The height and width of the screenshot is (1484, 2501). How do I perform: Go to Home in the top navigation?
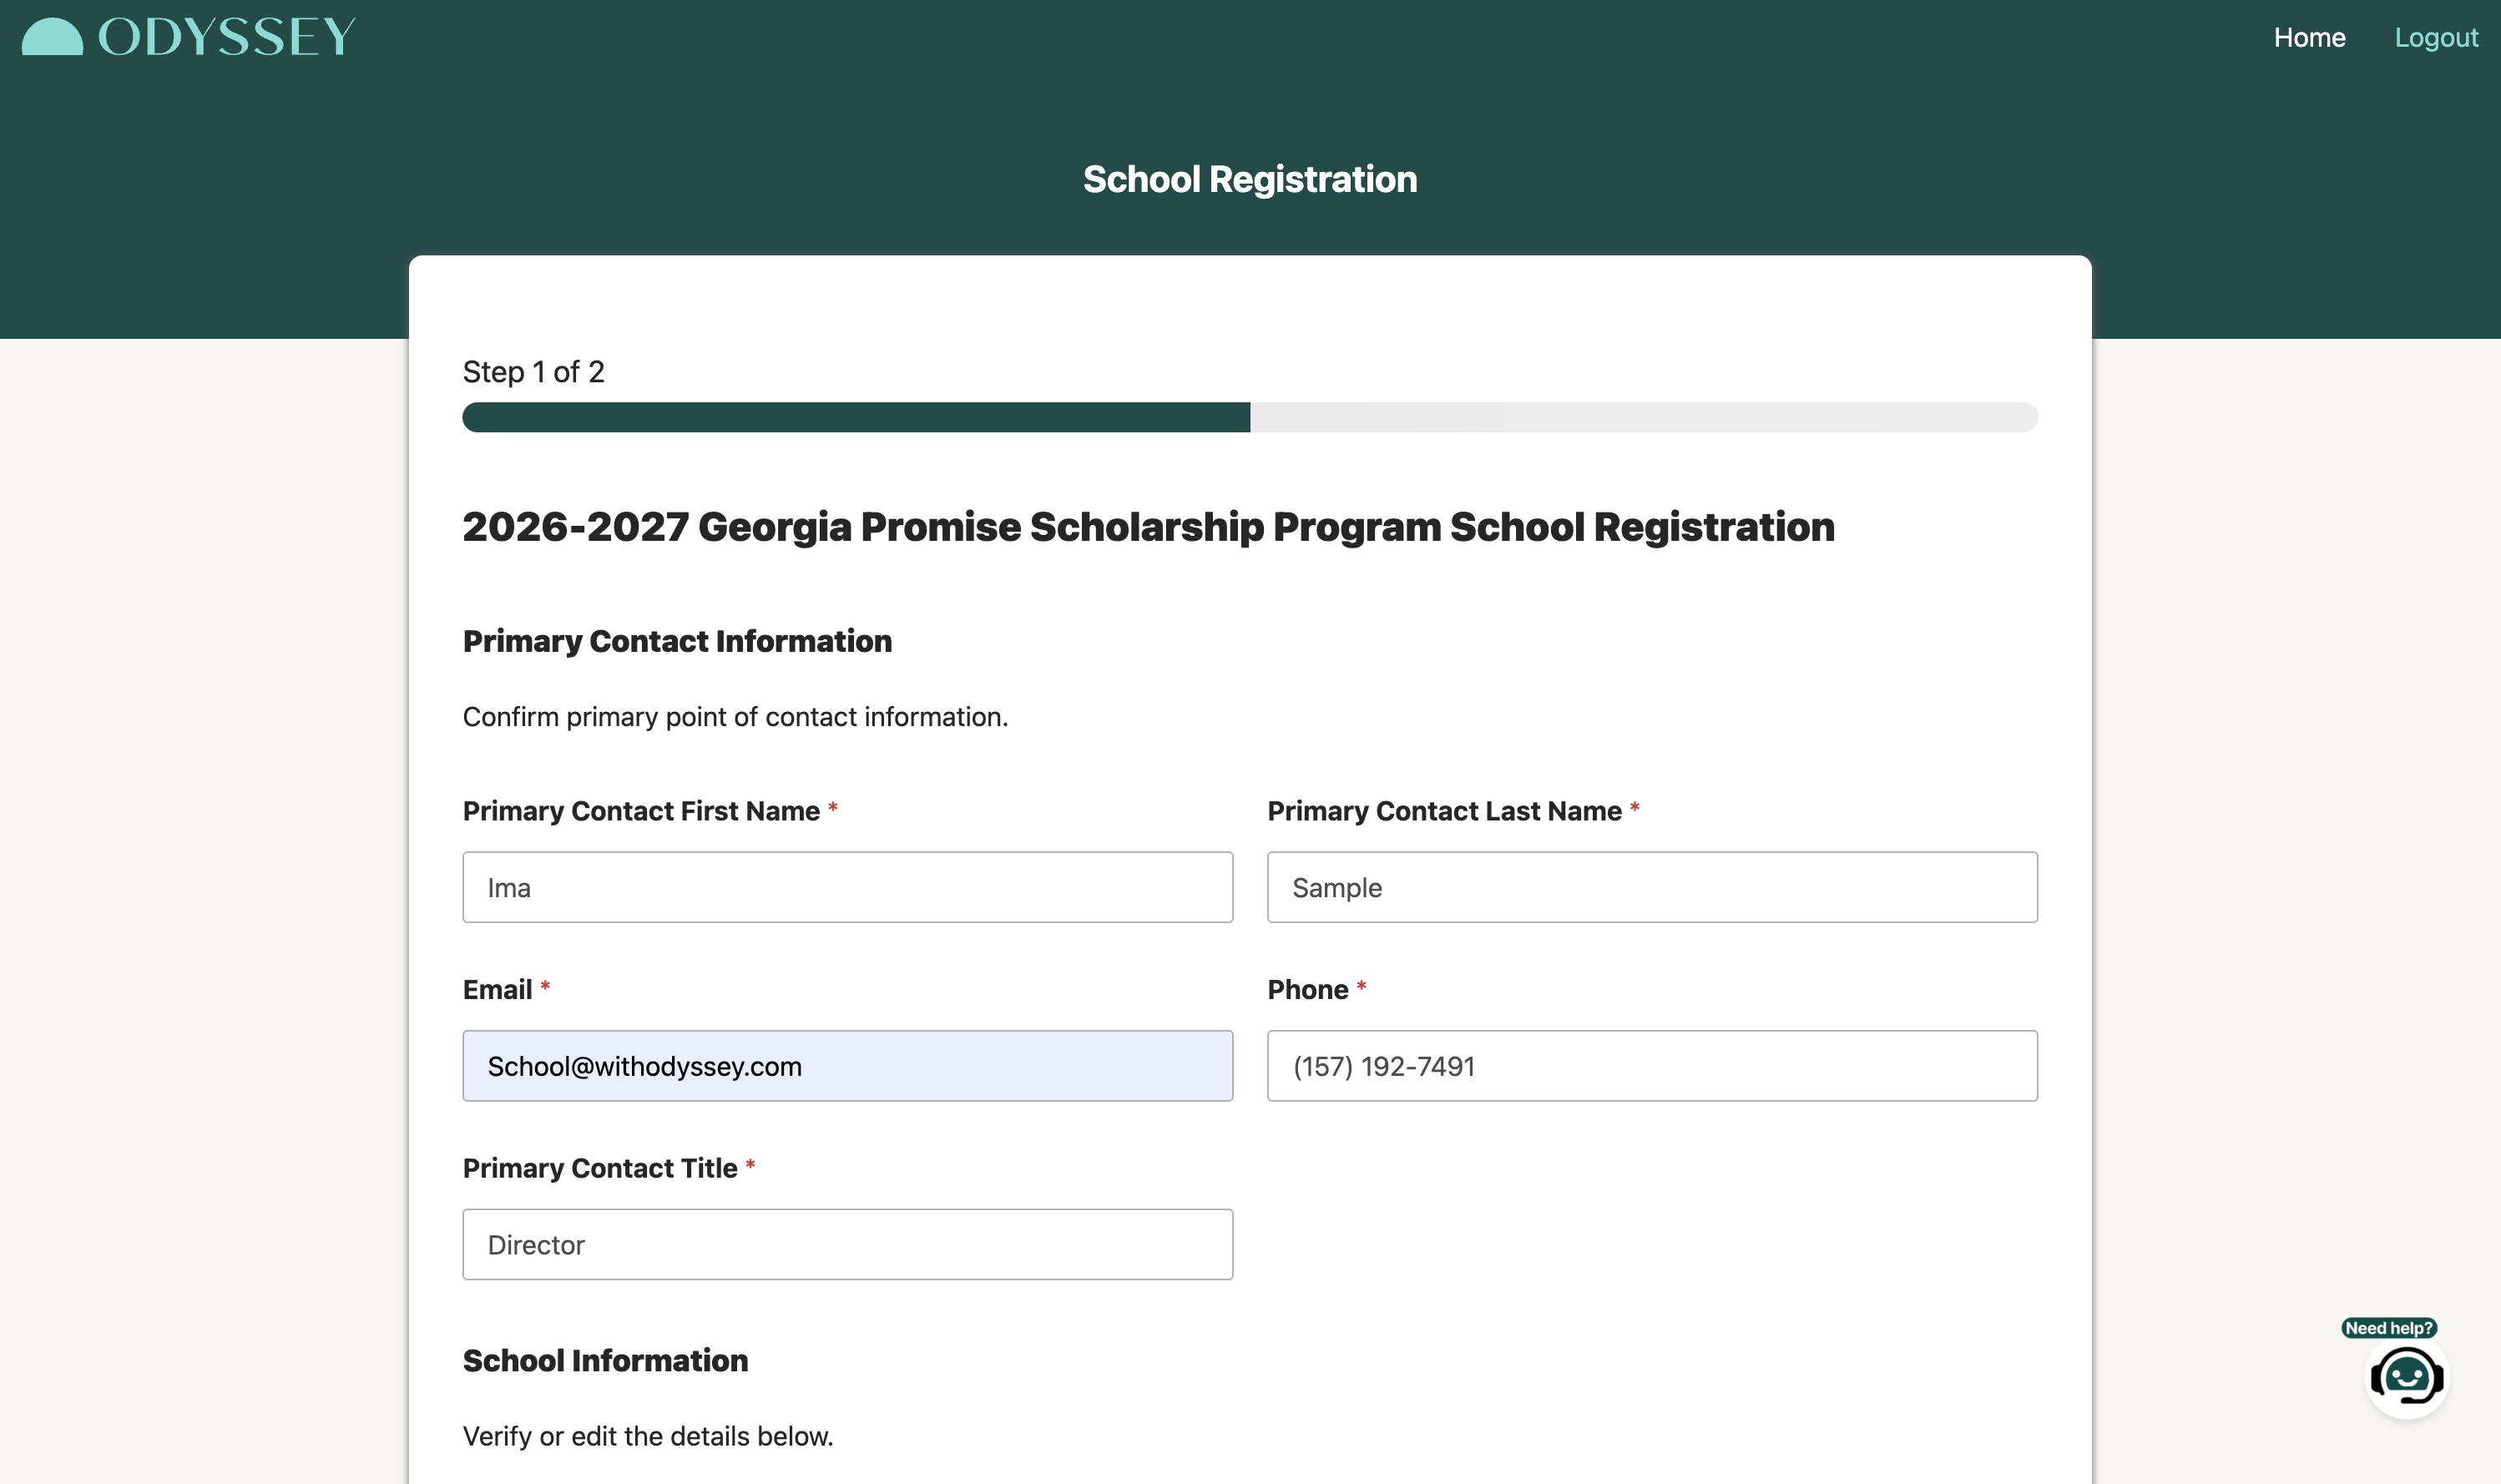(2309, 37)
